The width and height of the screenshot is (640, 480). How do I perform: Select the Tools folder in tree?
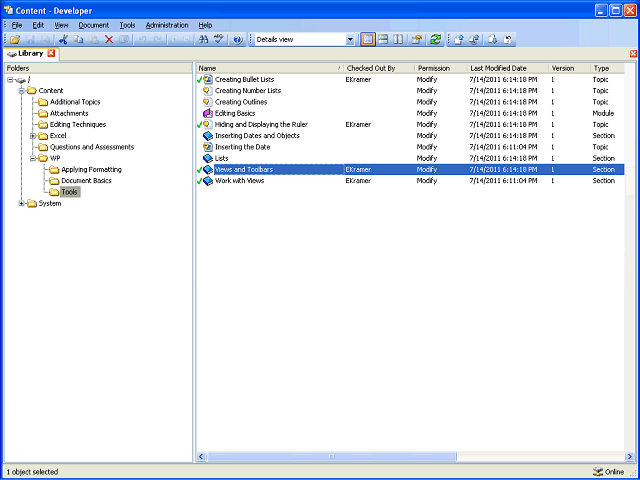click(x=70, y=192)
